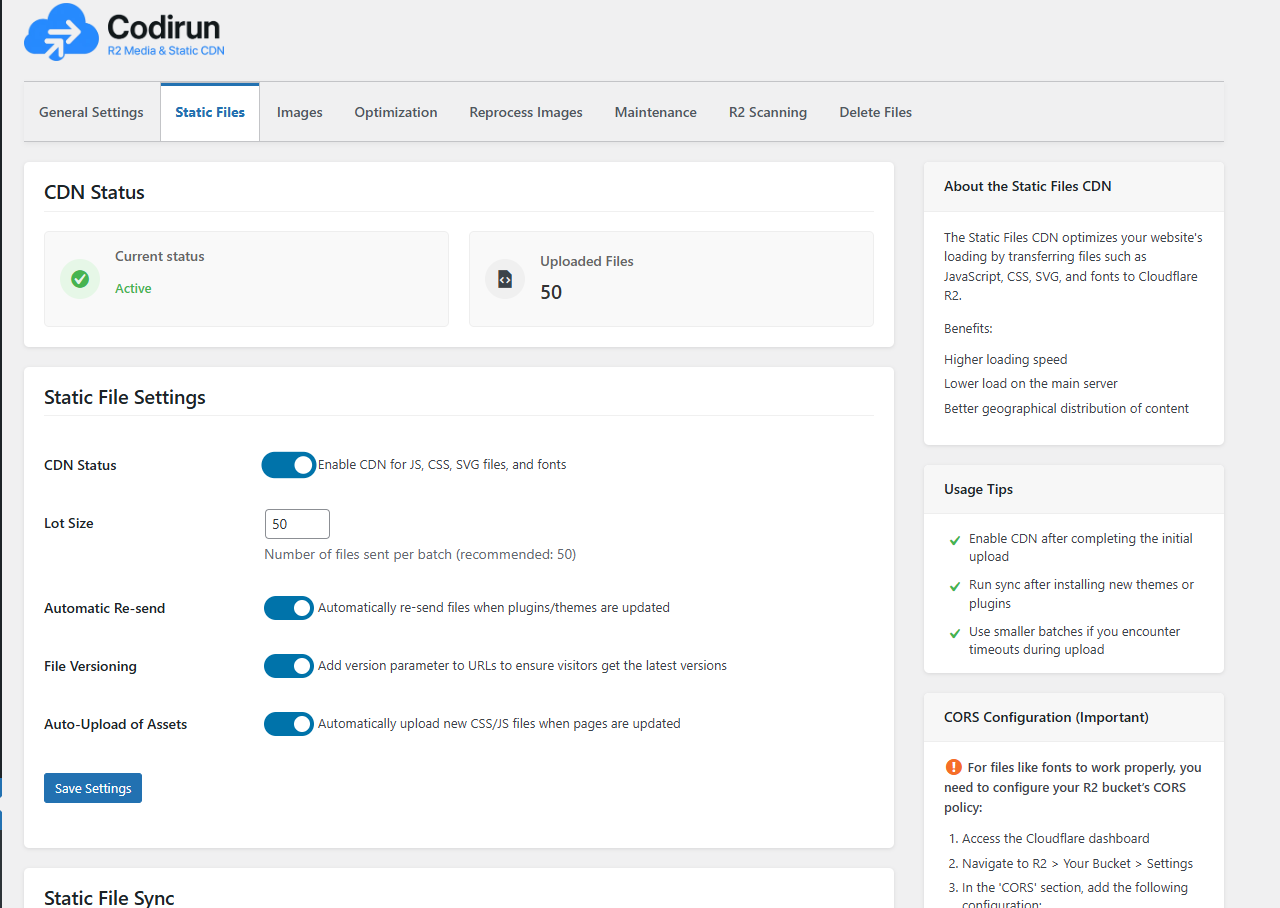The width and height of the screenshot is (1280, 908).
Task: Click 'Lower load on the main server' text
Action: (x=1031, y=383)
